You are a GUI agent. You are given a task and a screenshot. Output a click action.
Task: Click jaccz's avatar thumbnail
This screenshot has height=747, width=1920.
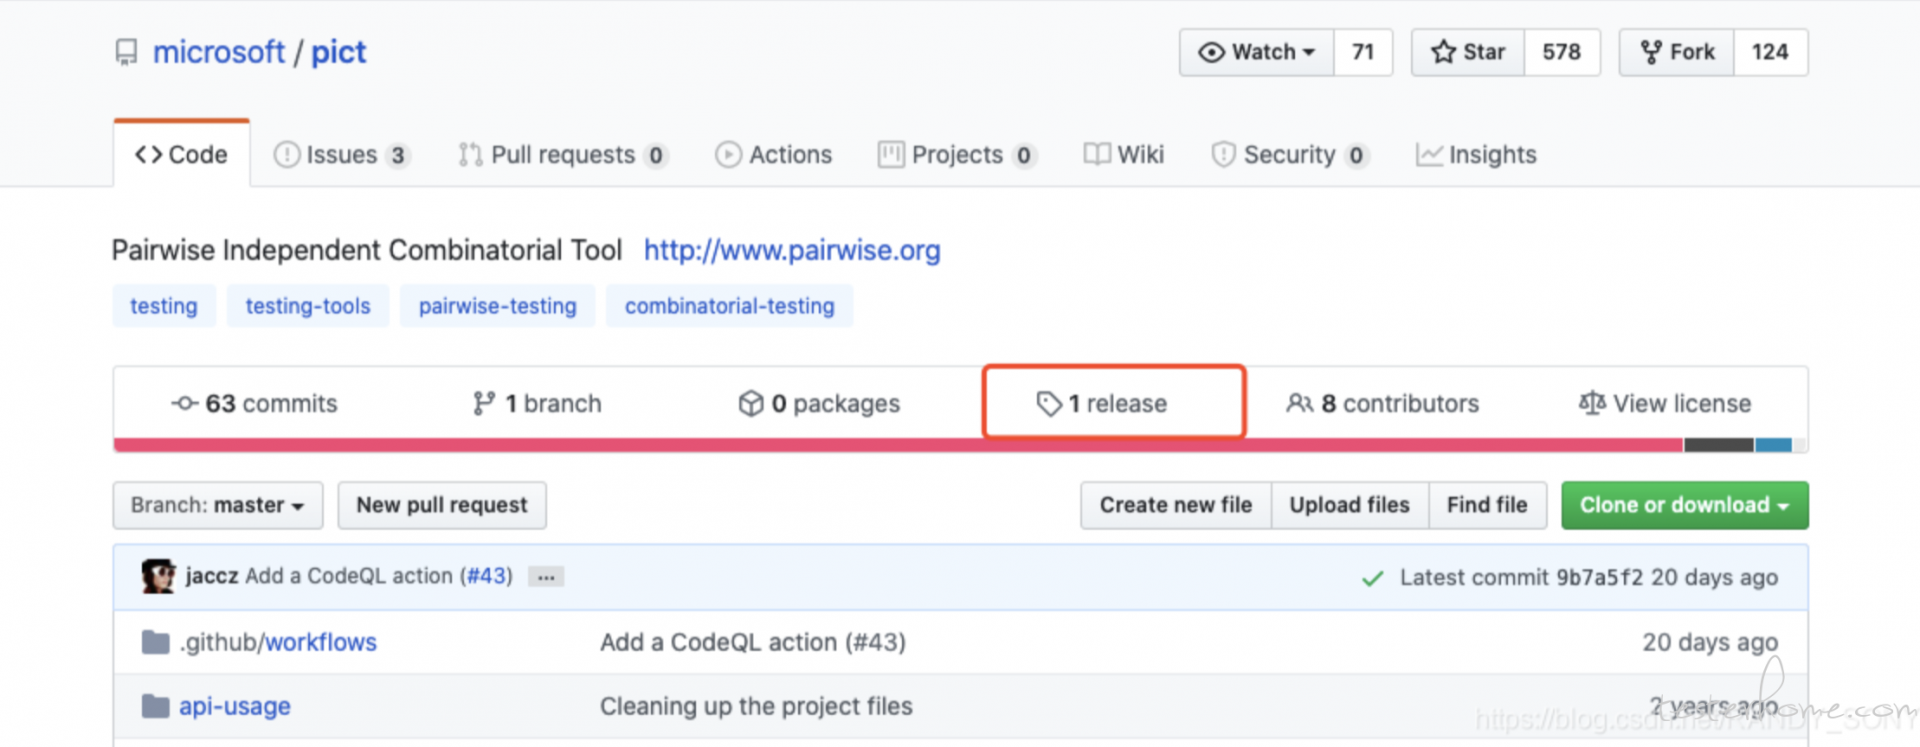pyautogui.click(x=158, y=576)
